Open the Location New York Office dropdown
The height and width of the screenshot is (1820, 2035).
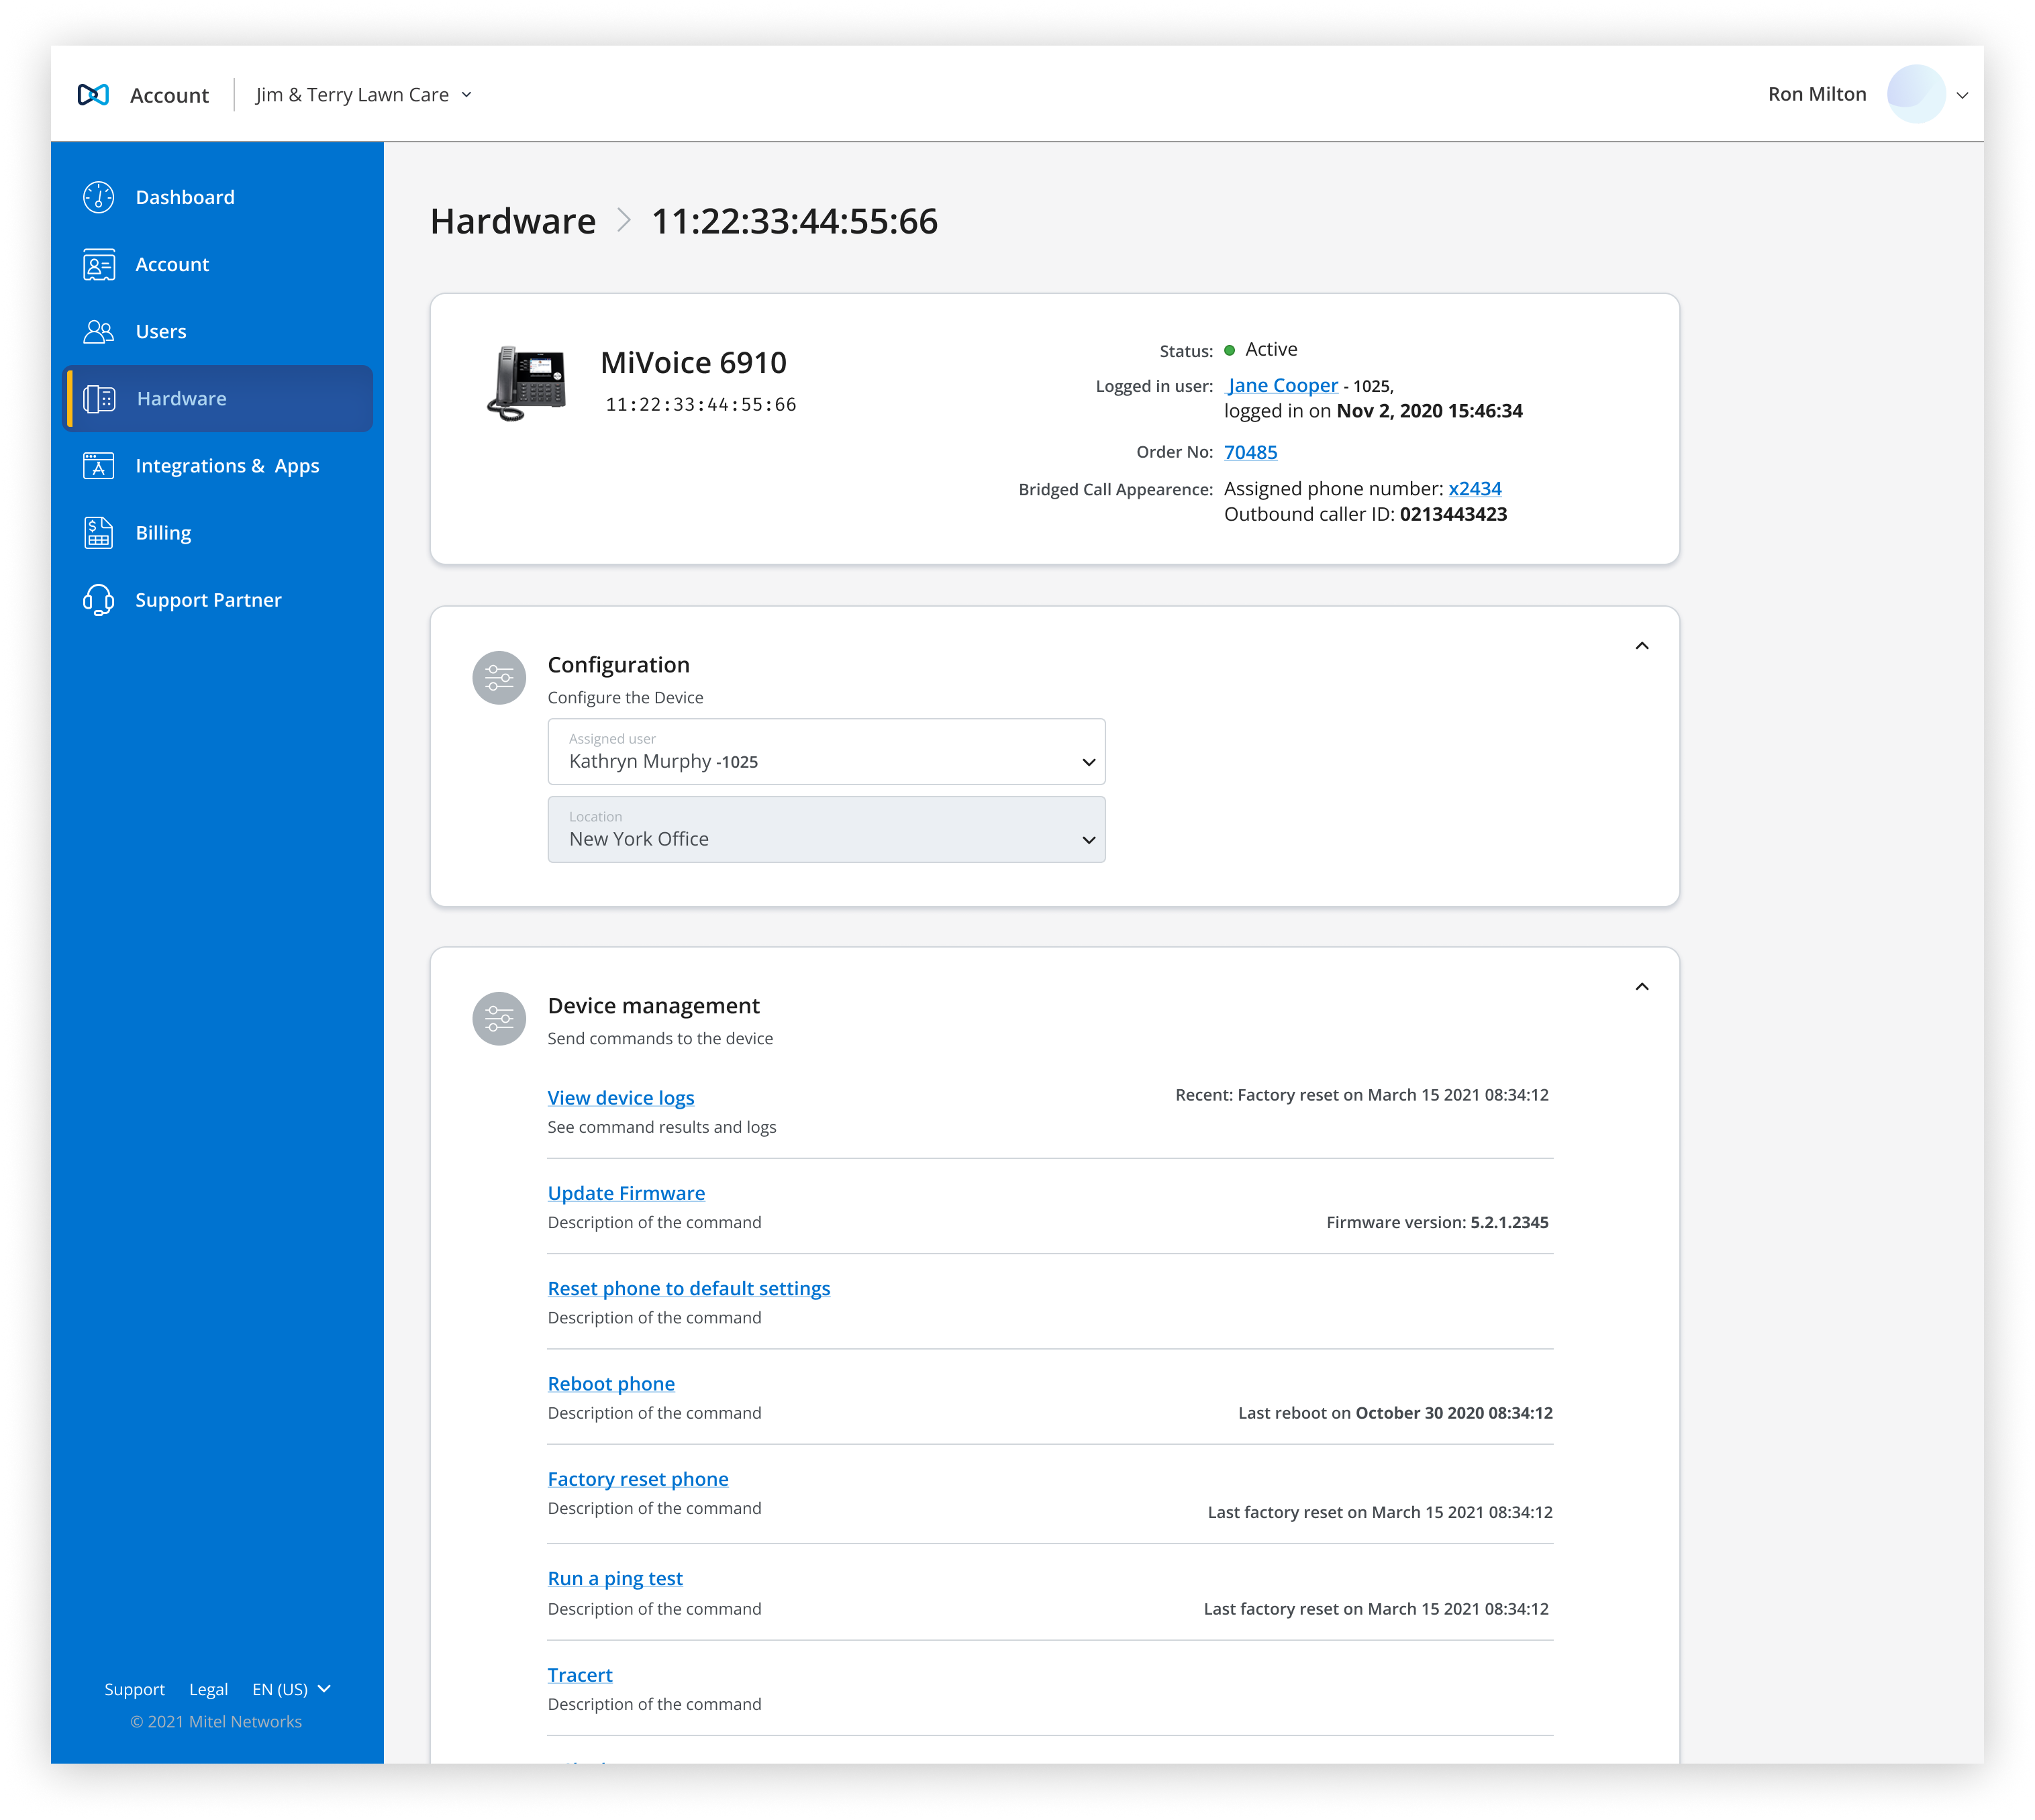826,830
